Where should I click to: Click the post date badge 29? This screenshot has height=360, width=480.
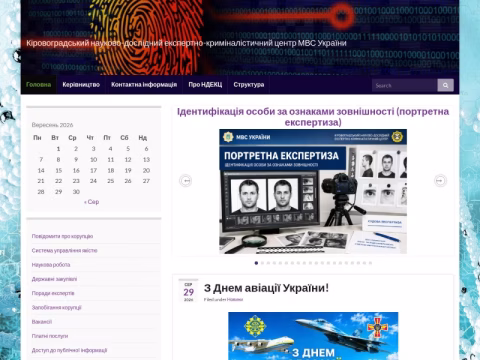click(188, 292)
